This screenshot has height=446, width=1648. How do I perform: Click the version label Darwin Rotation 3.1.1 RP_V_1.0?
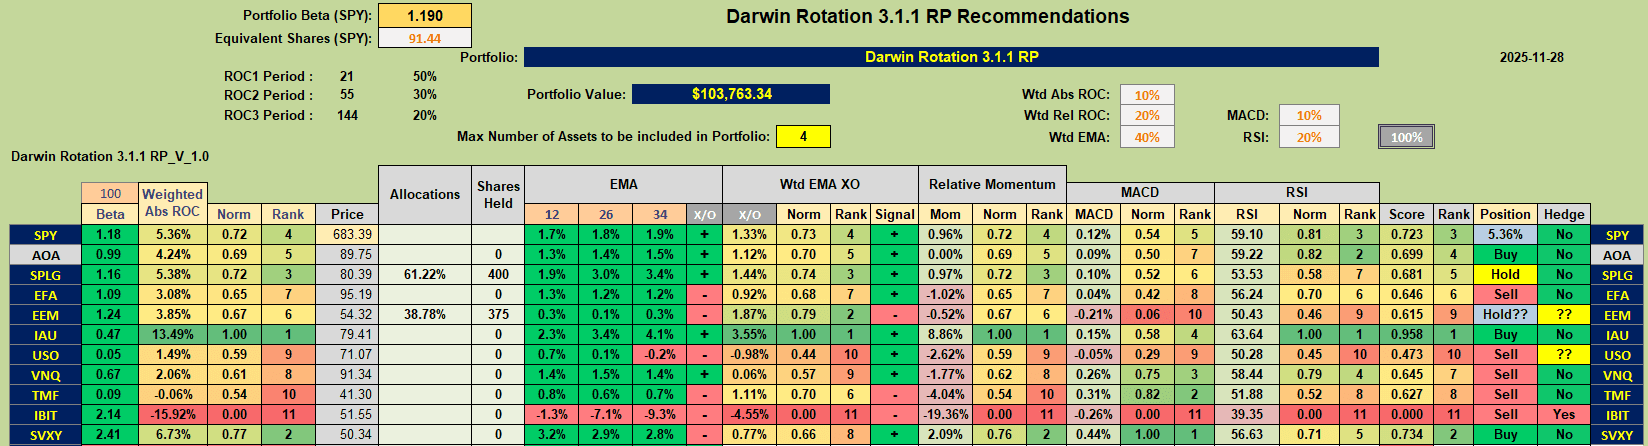pos(110,156)
